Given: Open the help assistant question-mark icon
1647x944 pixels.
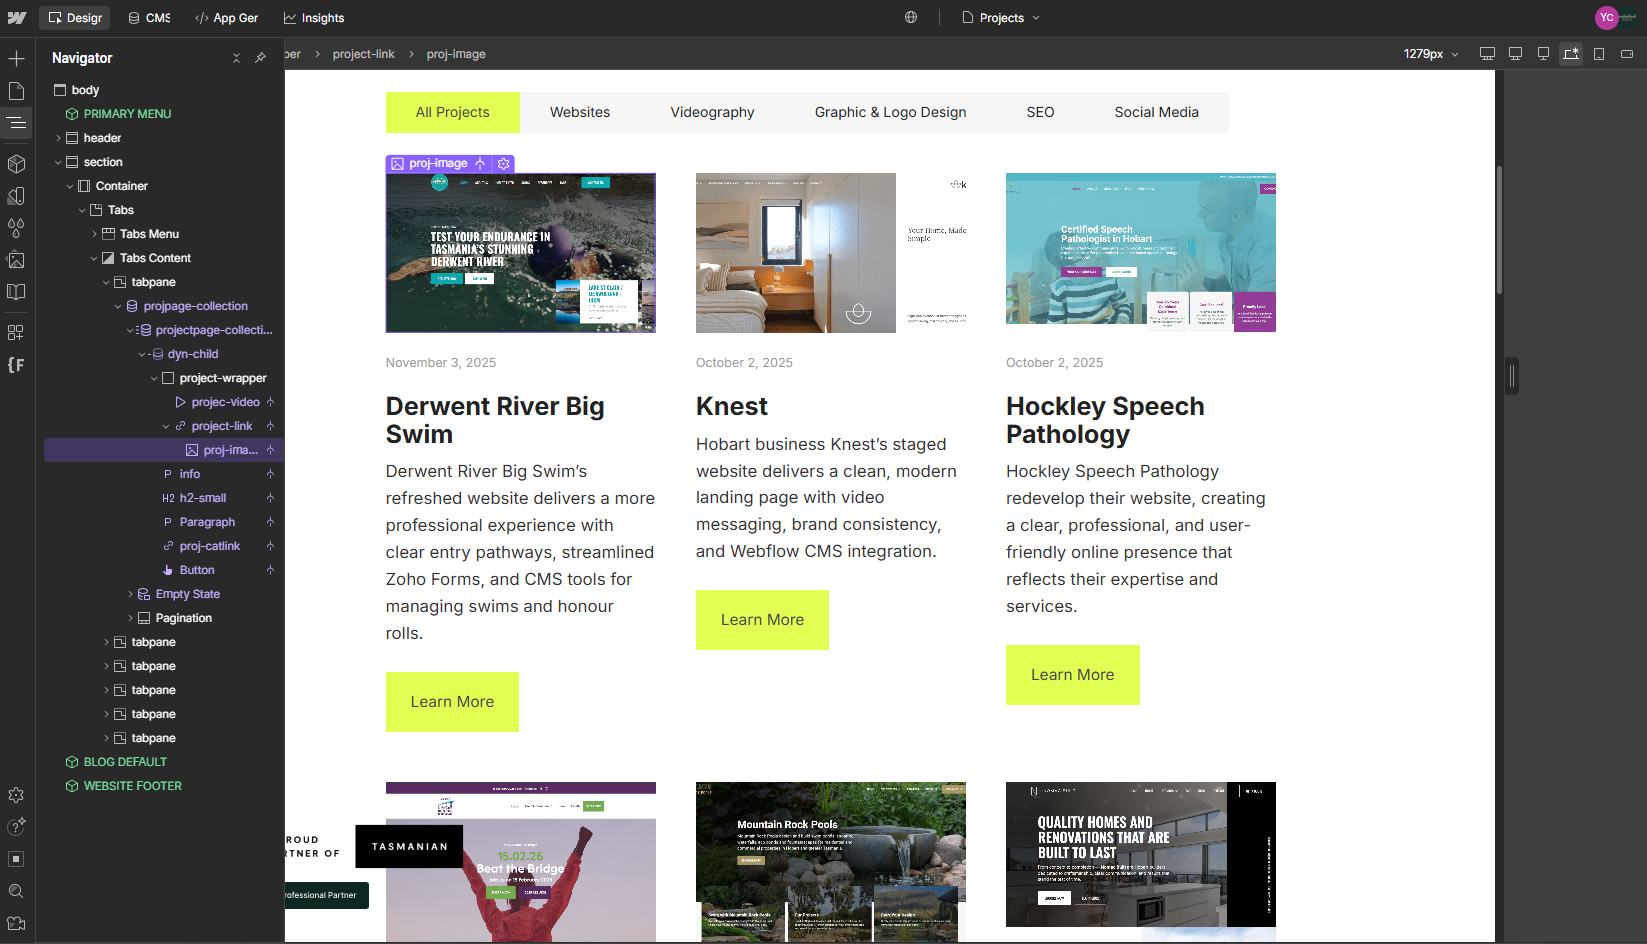Looking at the screenshot, I should pos(16,827).
